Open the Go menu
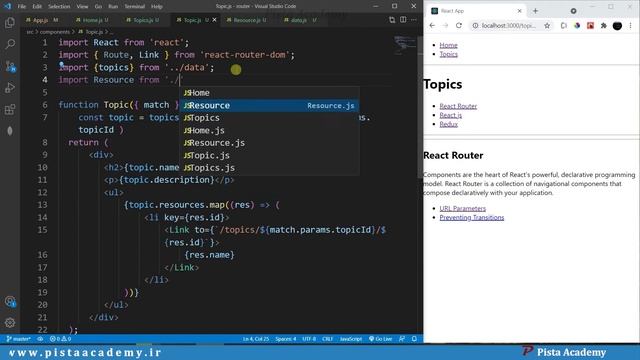640x360 pixels. [98, 7]
